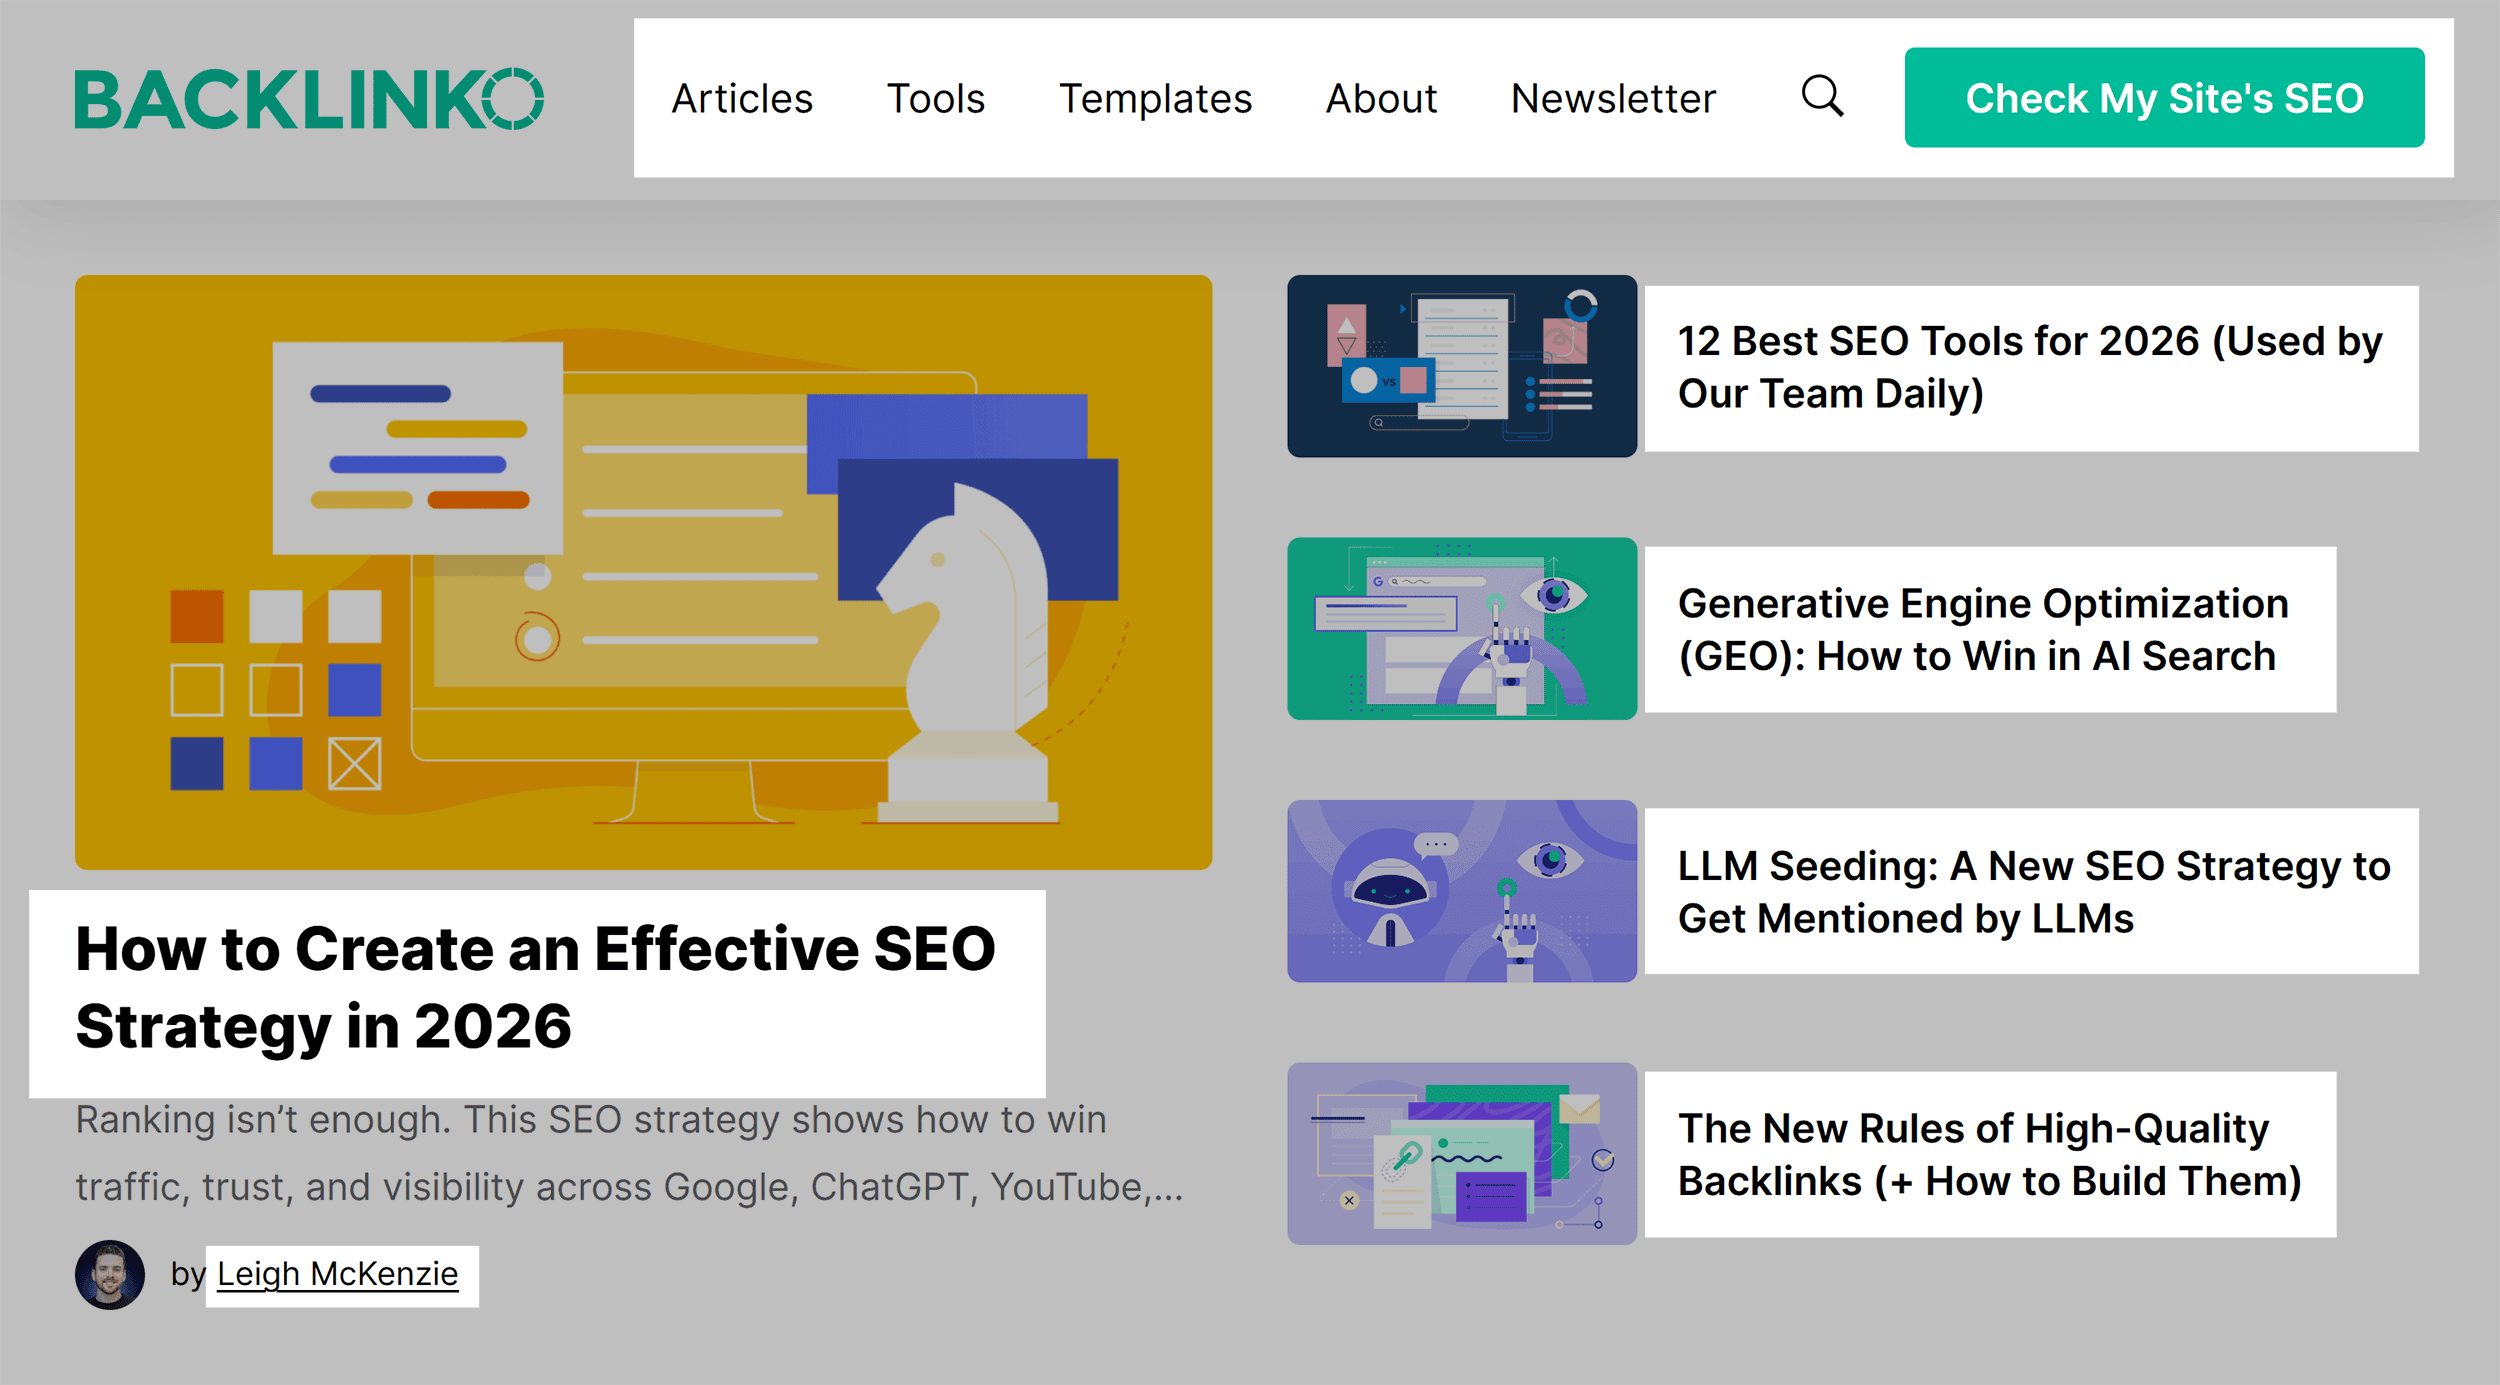The image size is (2500, 1385).
Task: Click the Check My Site's SEO button
Action: [2164, 98]
